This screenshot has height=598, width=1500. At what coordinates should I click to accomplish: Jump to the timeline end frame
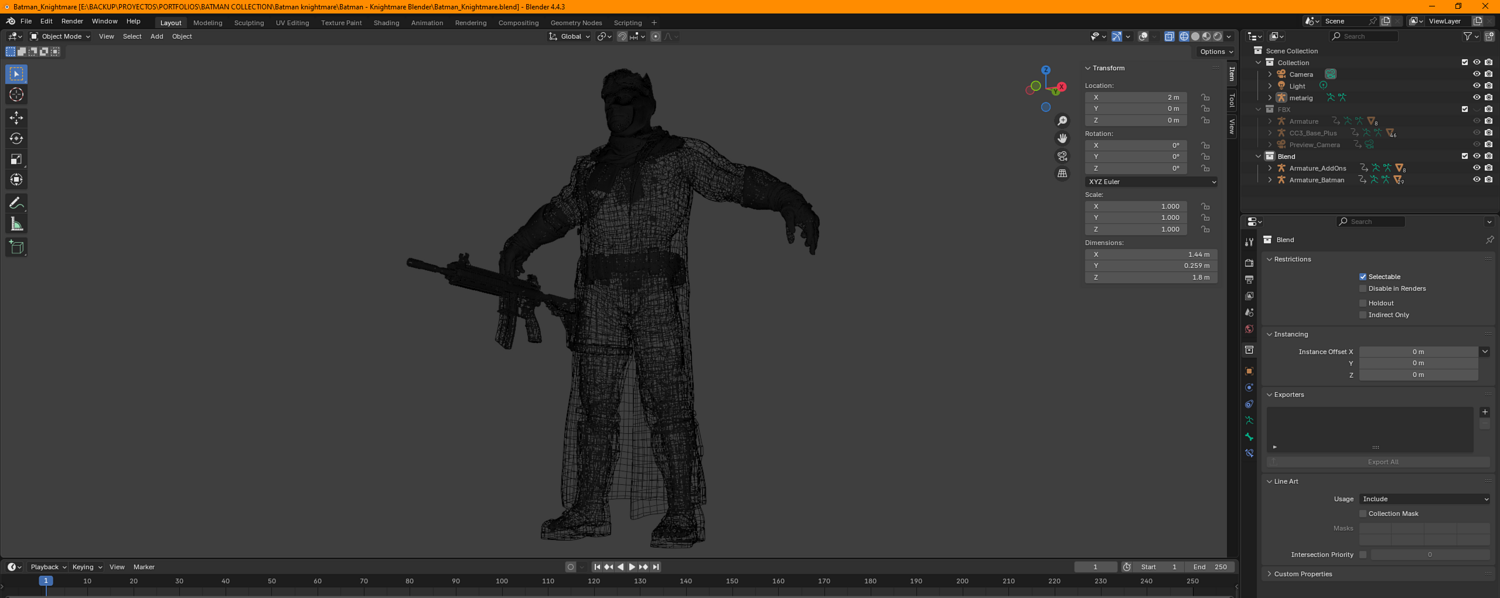656,567
